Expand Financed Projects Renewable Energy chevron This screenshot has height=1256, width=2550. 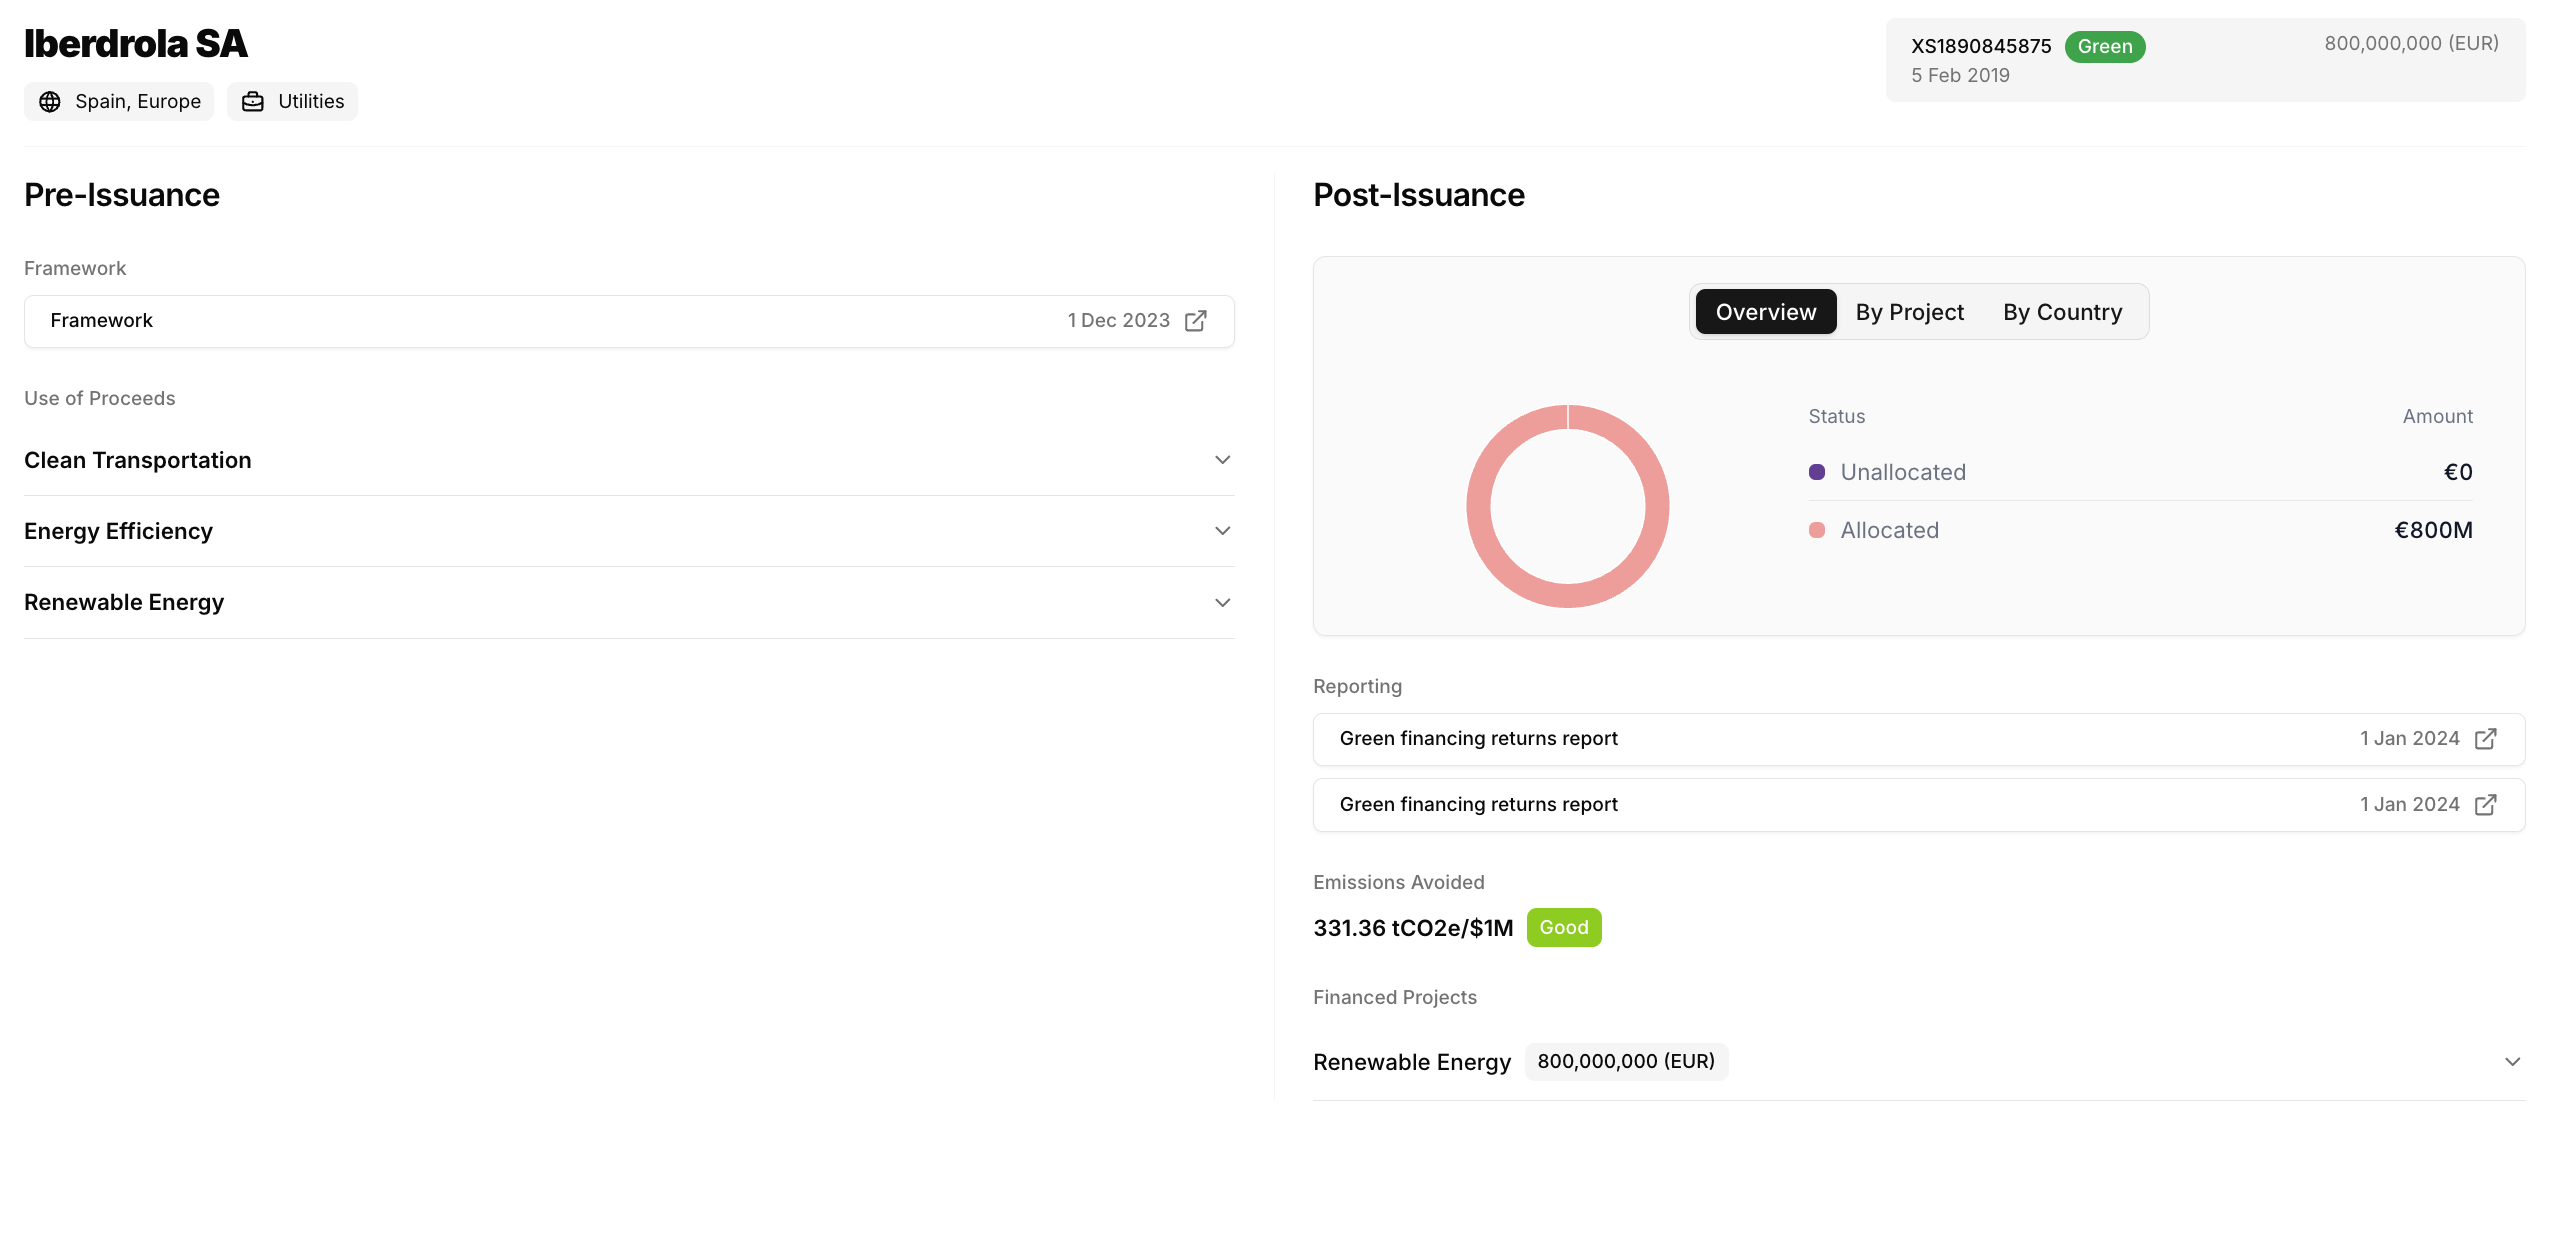[x=2512, y=1062]
